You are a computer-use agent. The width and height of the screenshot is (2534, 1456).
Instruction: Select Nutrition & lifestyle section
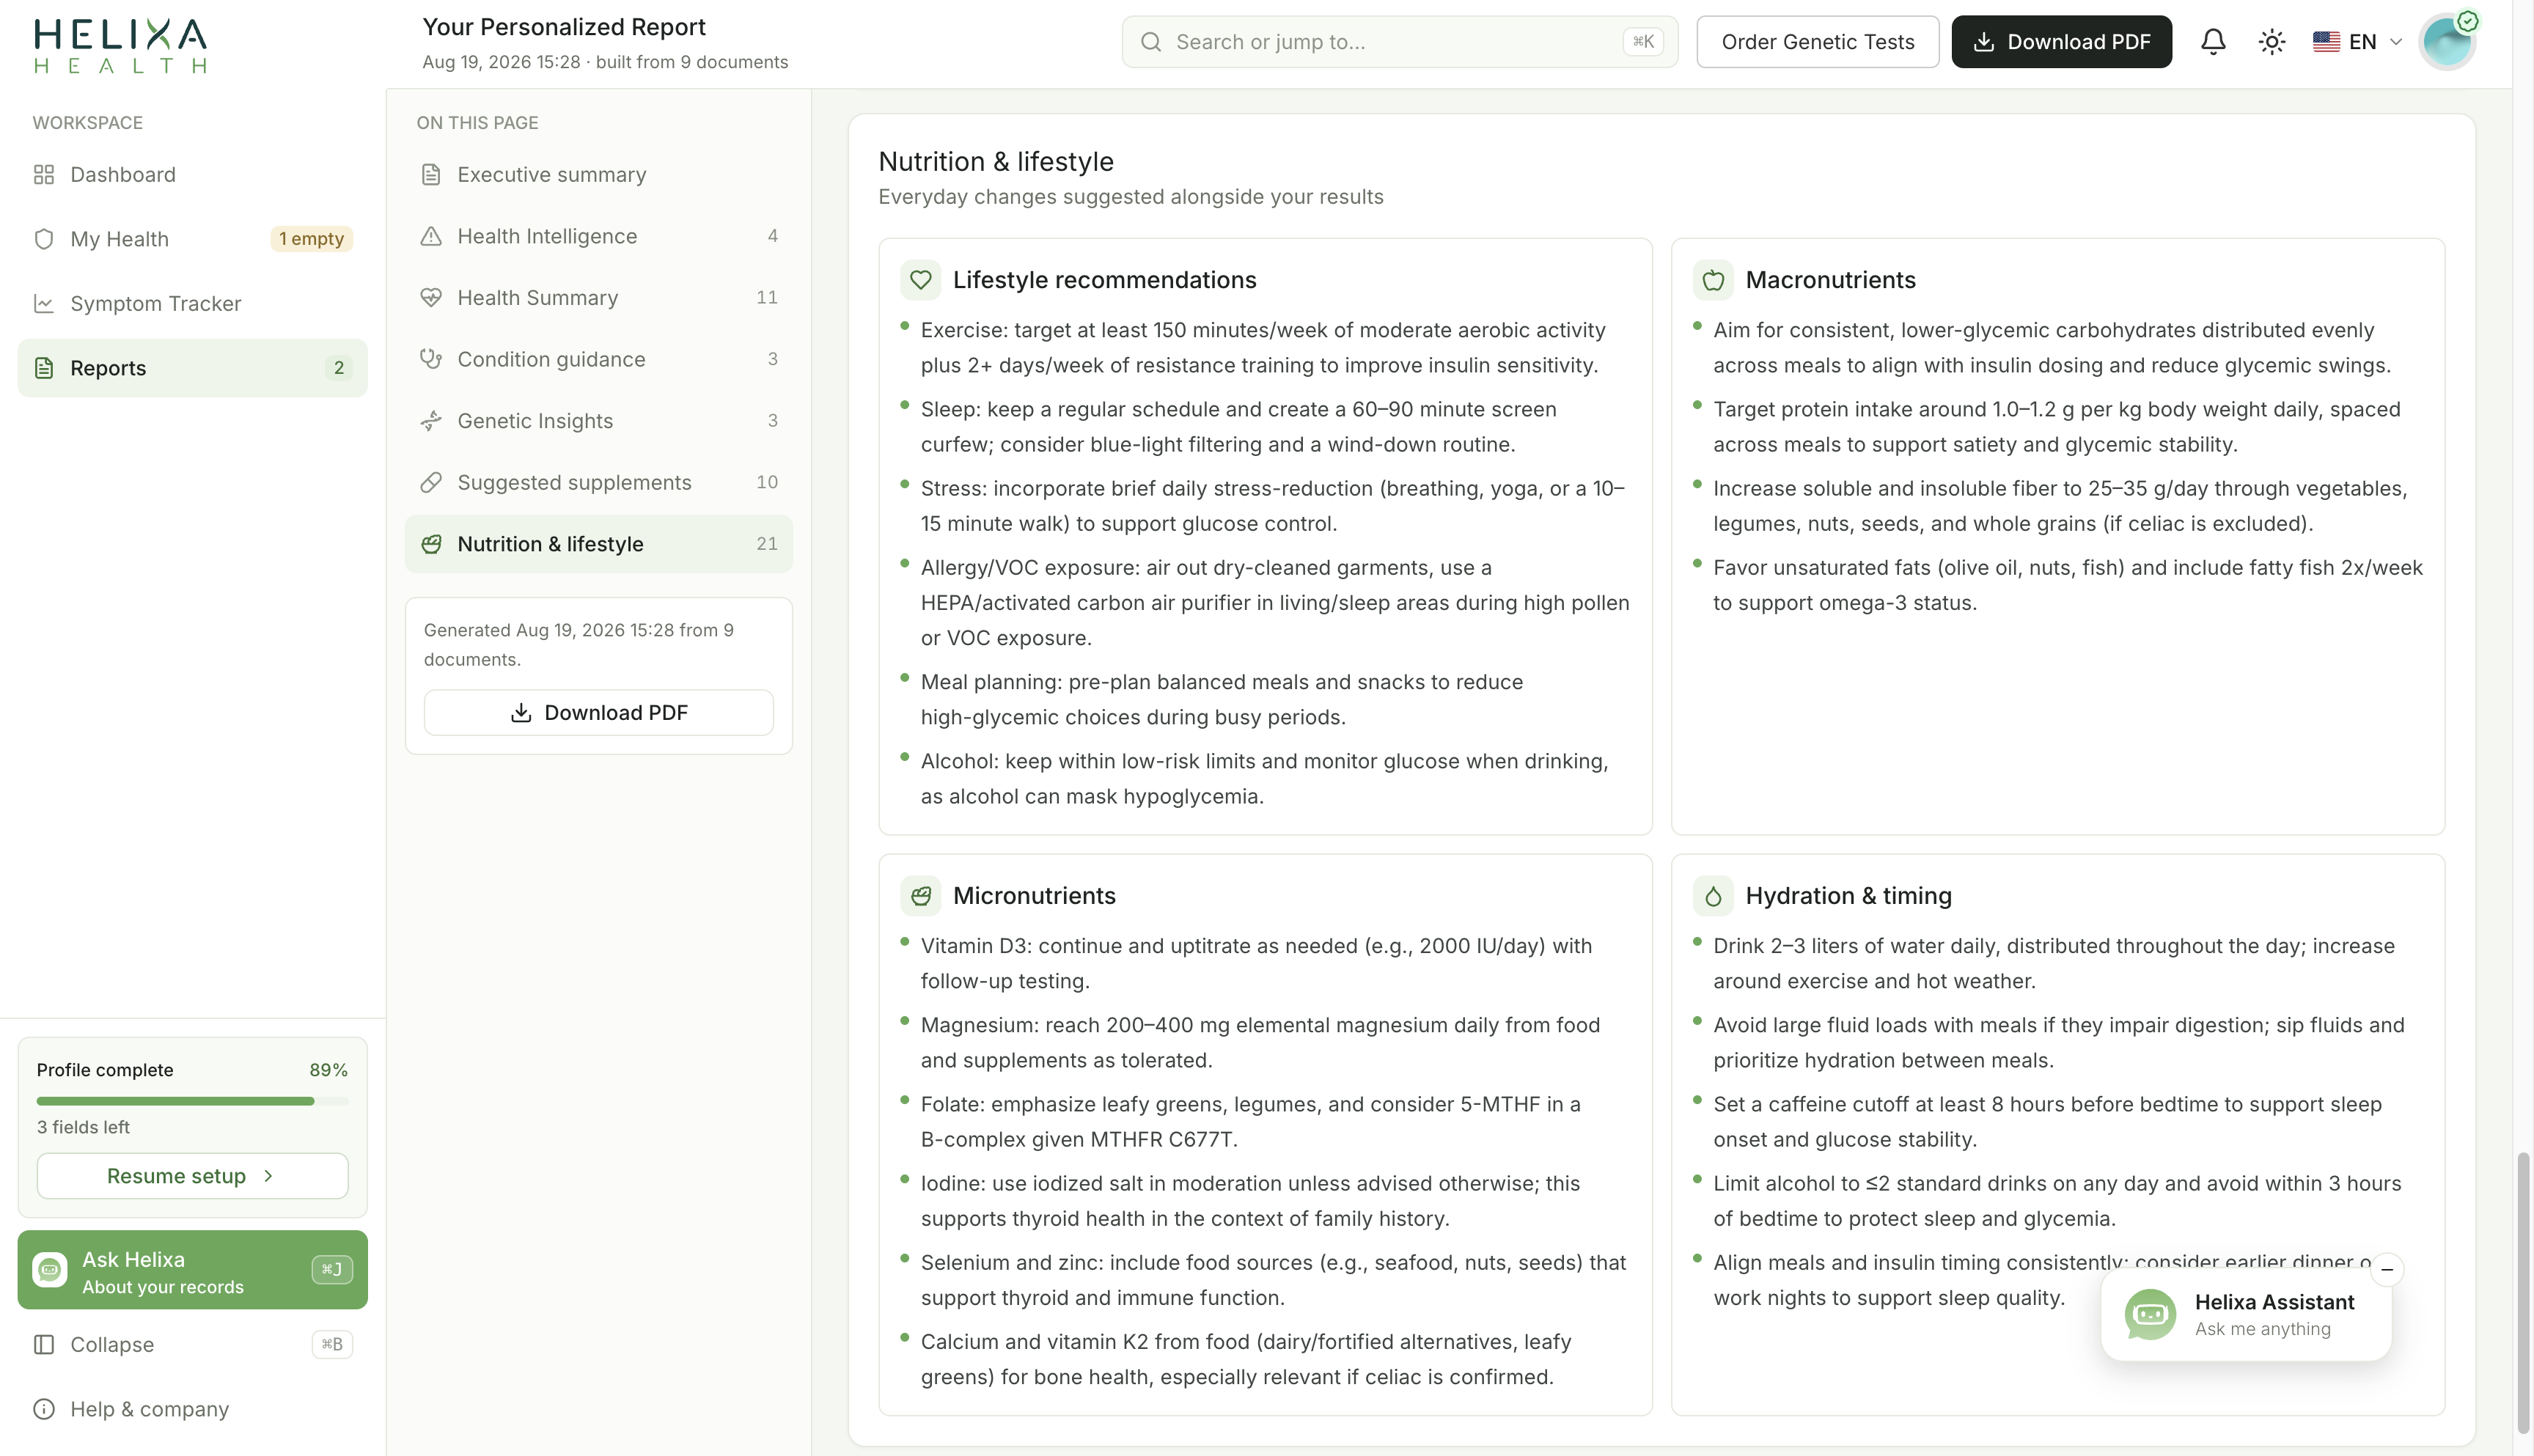pos(598,544)
